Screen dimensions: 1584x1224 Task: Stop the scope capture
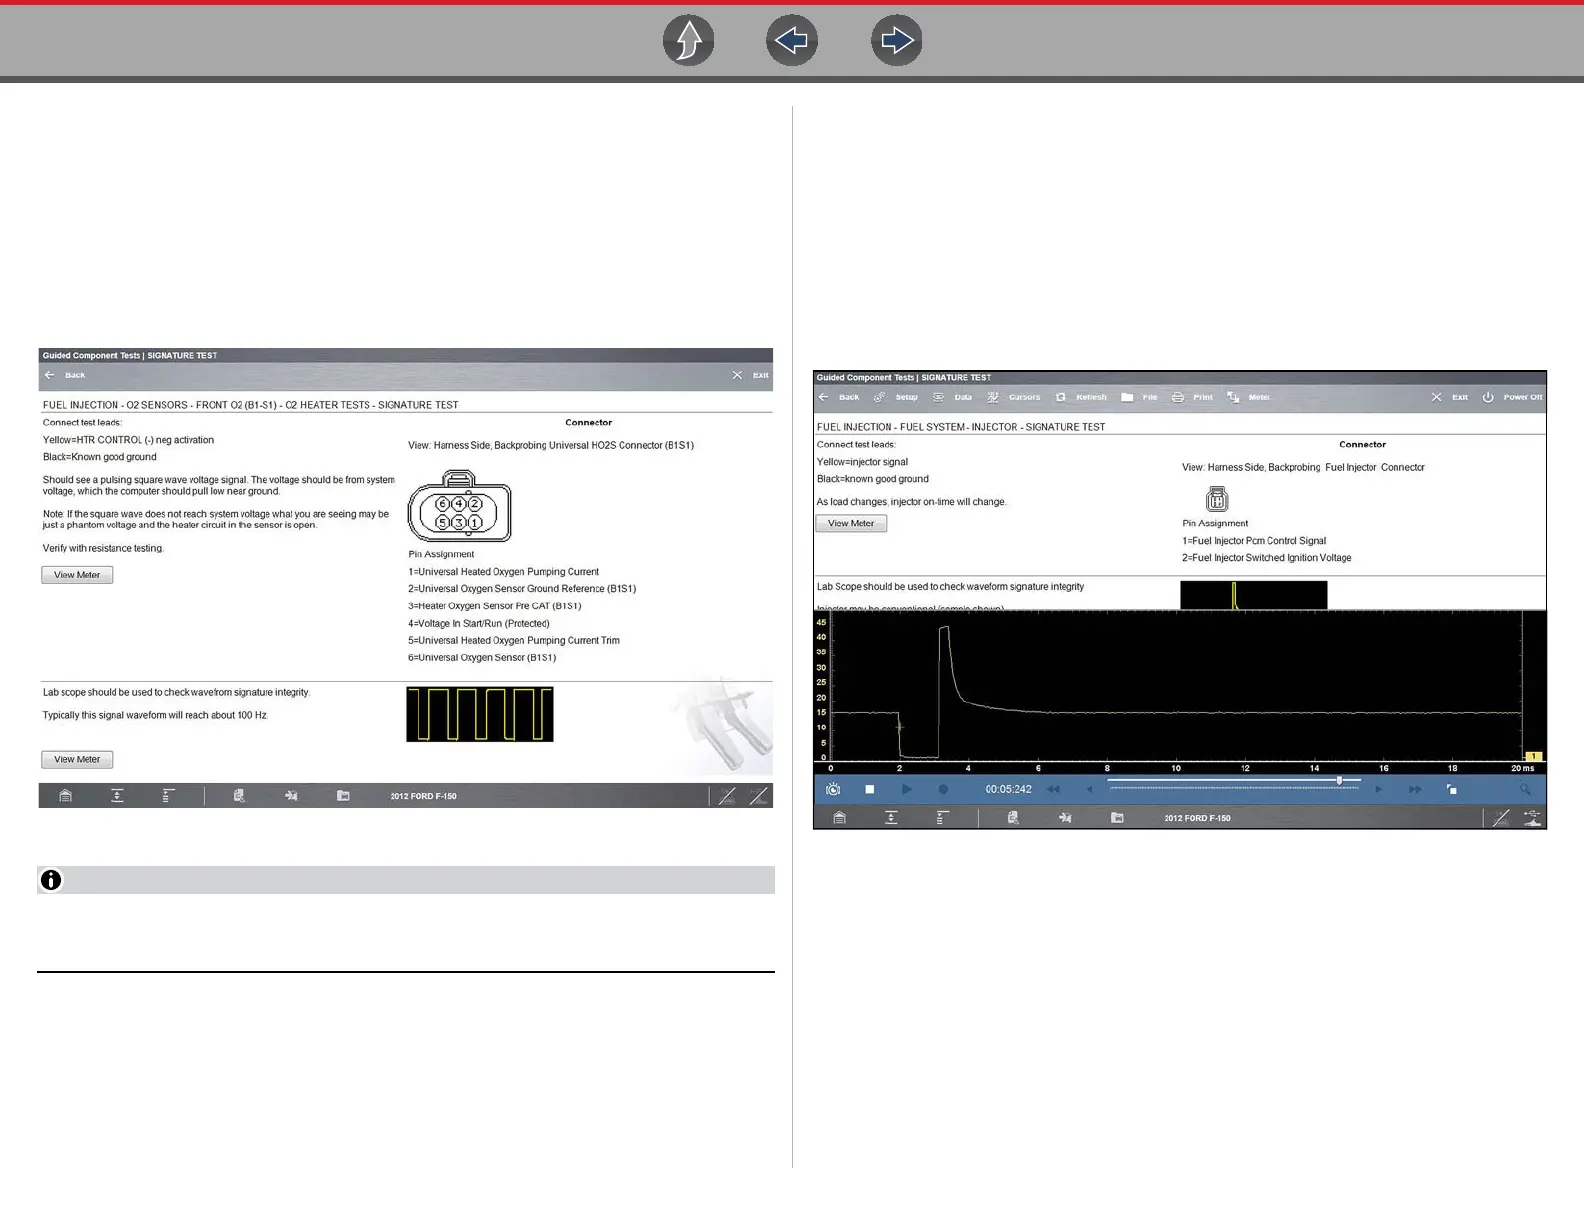870,789
